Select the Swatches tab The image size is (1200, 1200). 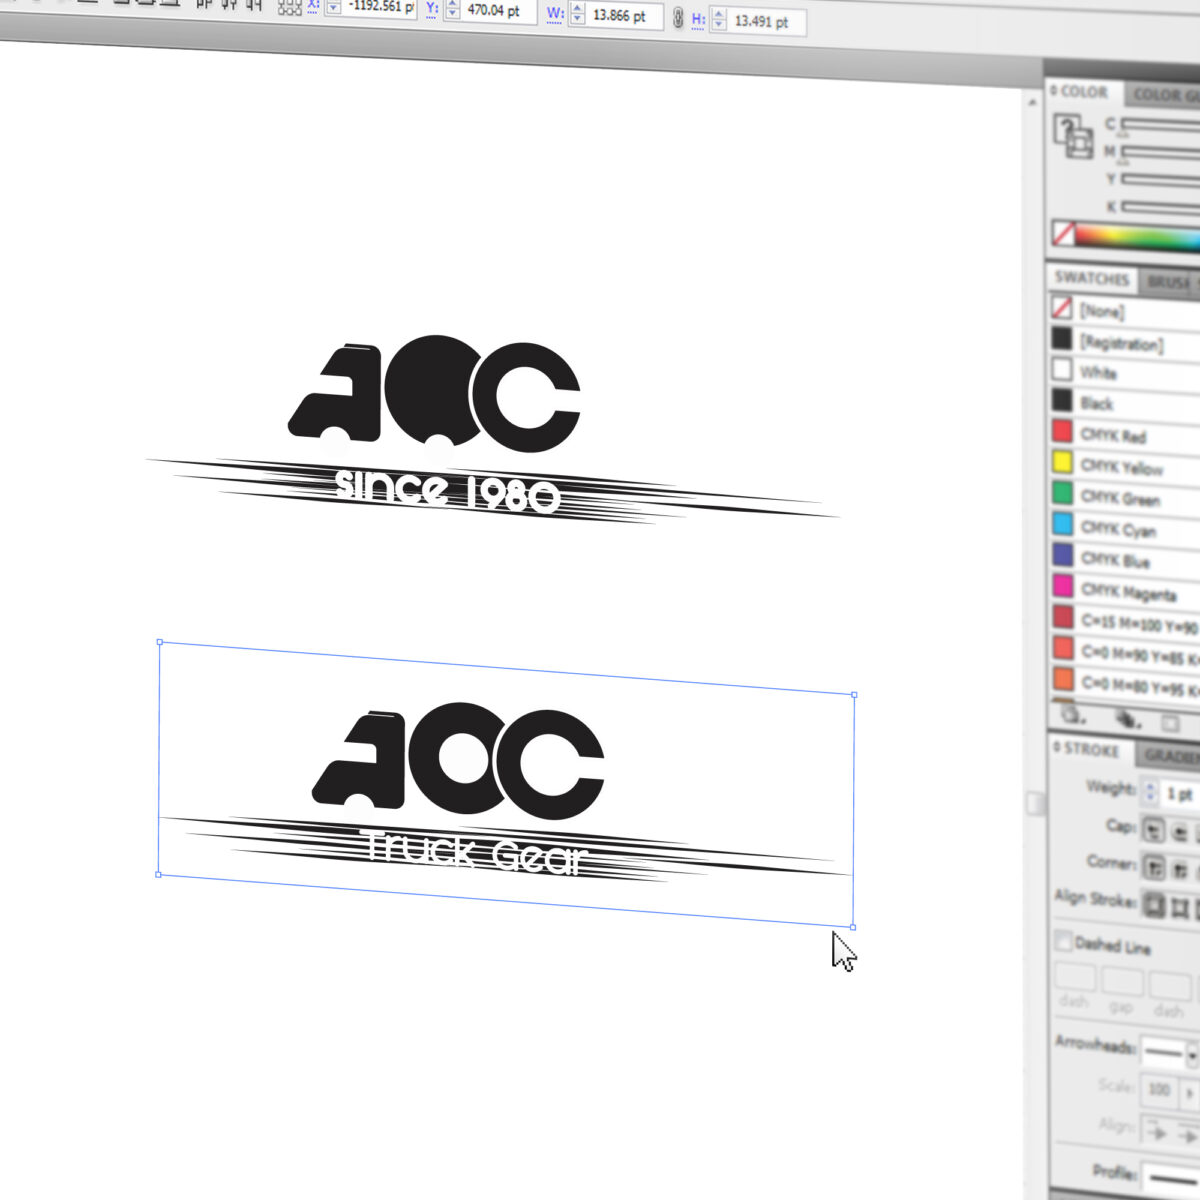click(1091, 278)
